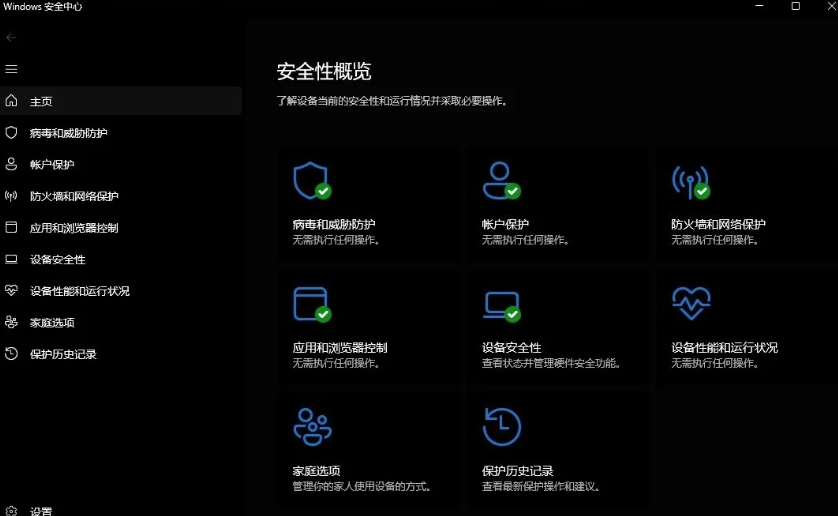The image size is (838, 516).
Task: Click the text 管理你的家人使用设备的方式。
Action: 362,487
